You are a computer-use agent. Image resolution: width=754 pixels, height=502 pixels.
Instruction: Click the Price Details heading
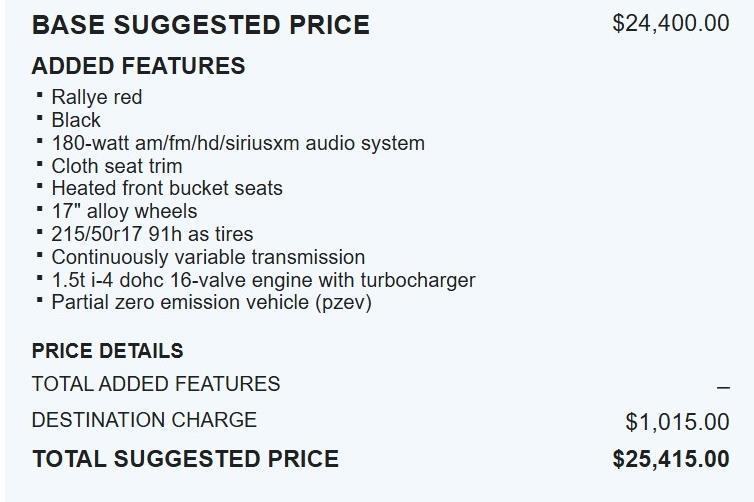tap(108, 351)
